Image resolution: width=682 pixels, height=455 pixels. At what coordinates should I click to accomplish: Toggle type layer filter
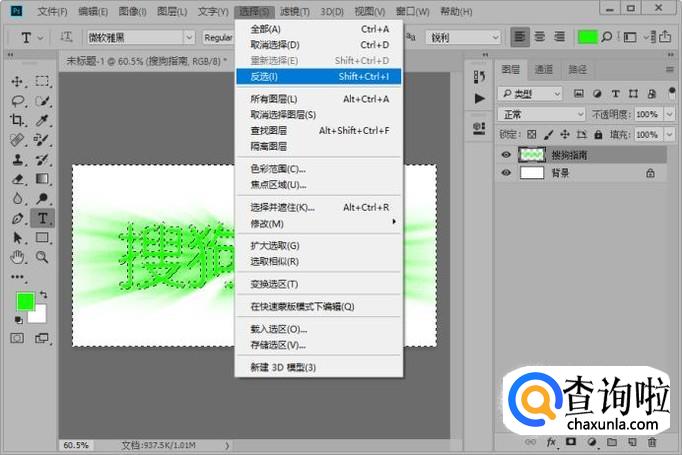[615, 93]
